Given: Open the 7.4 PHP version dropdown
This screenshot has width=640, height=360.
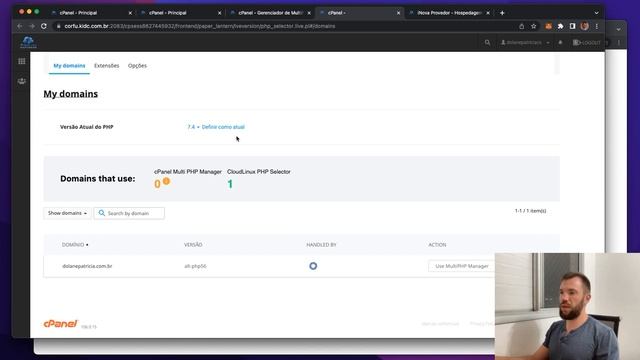Looking at the screenshot, I should 193,127.
